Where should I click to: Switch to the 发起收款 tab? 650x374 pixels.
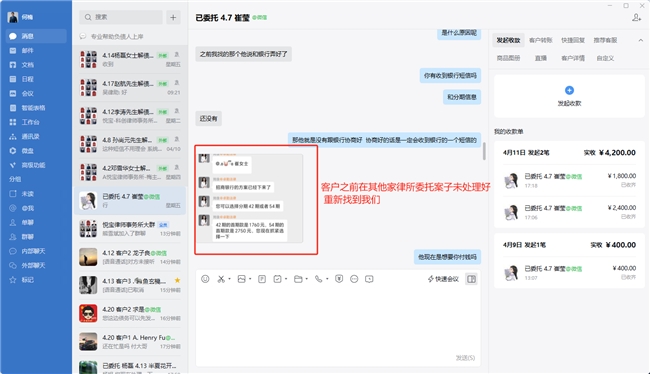click(x=508, y=40)
